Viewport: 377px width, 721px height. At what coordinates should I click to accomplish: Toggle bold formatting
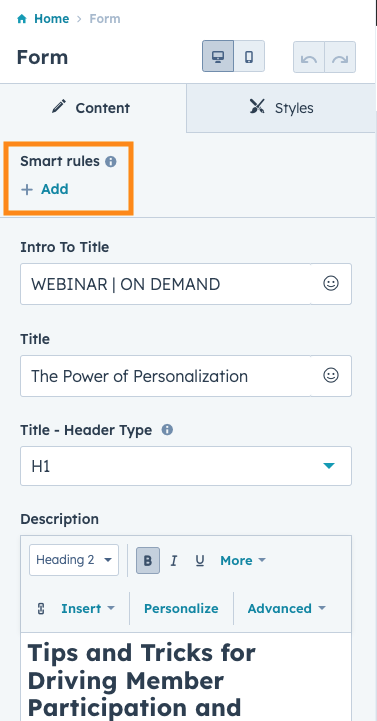point(148,561)
